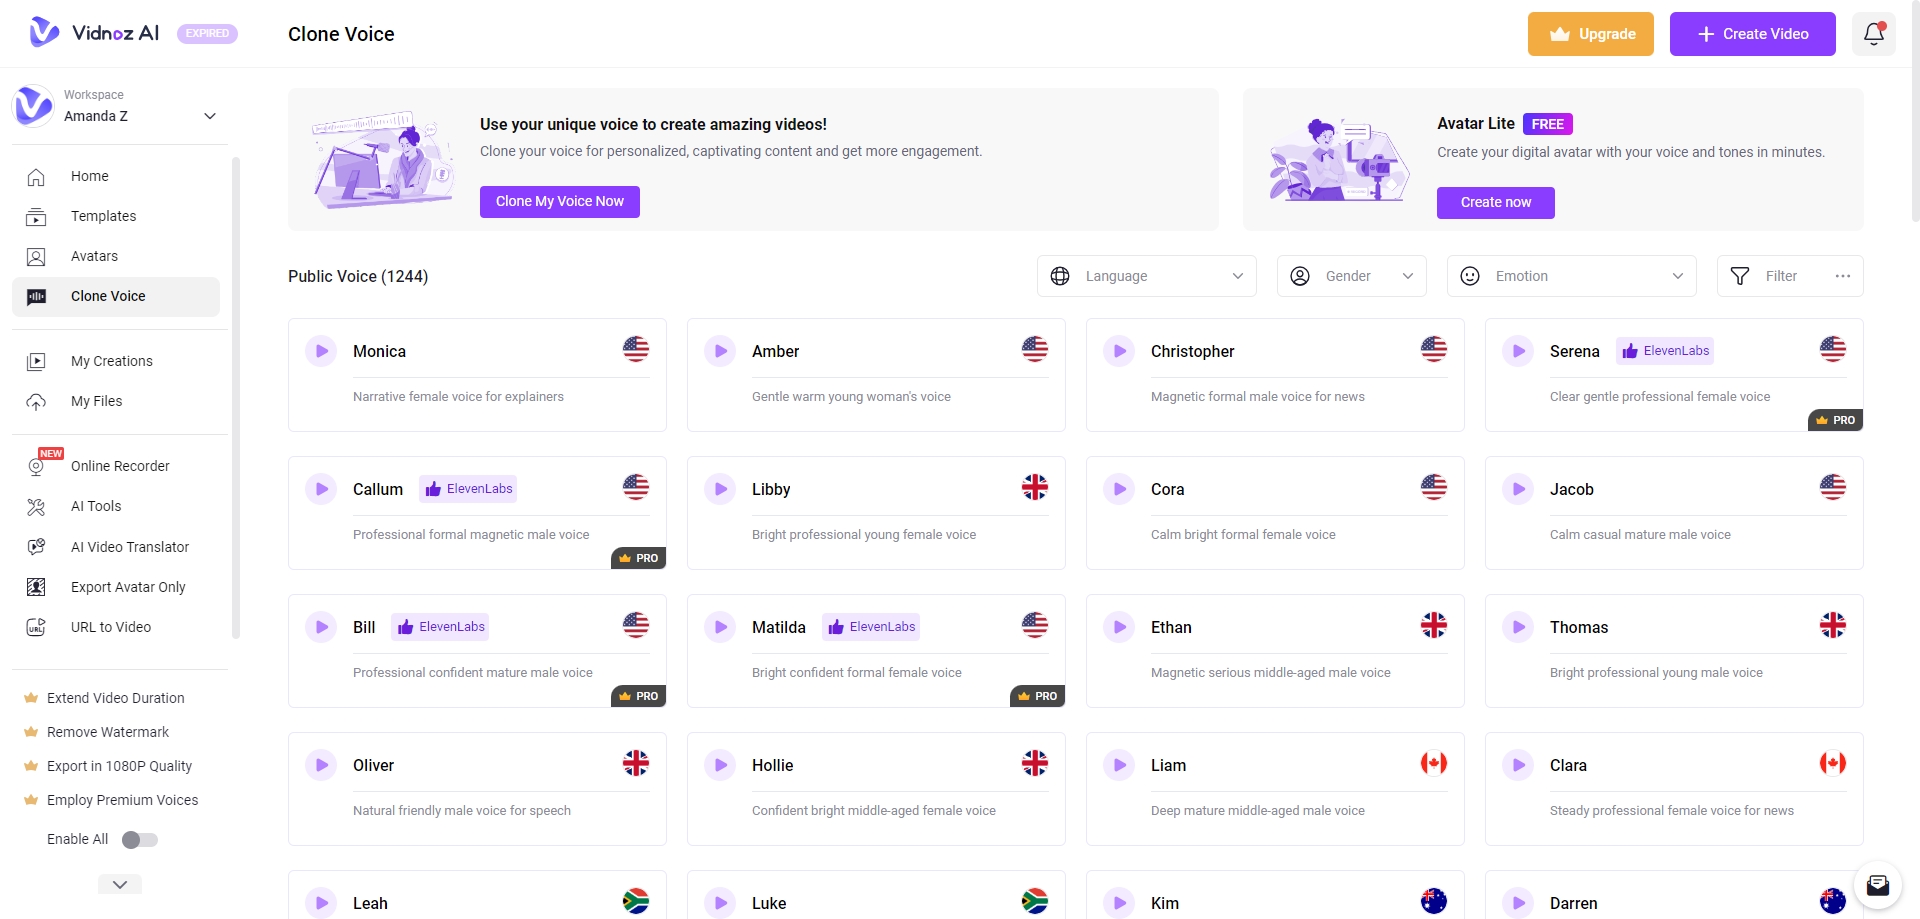1920x919 pixels.
Task: Click the Create Video button
Action: click(1753, 34)
